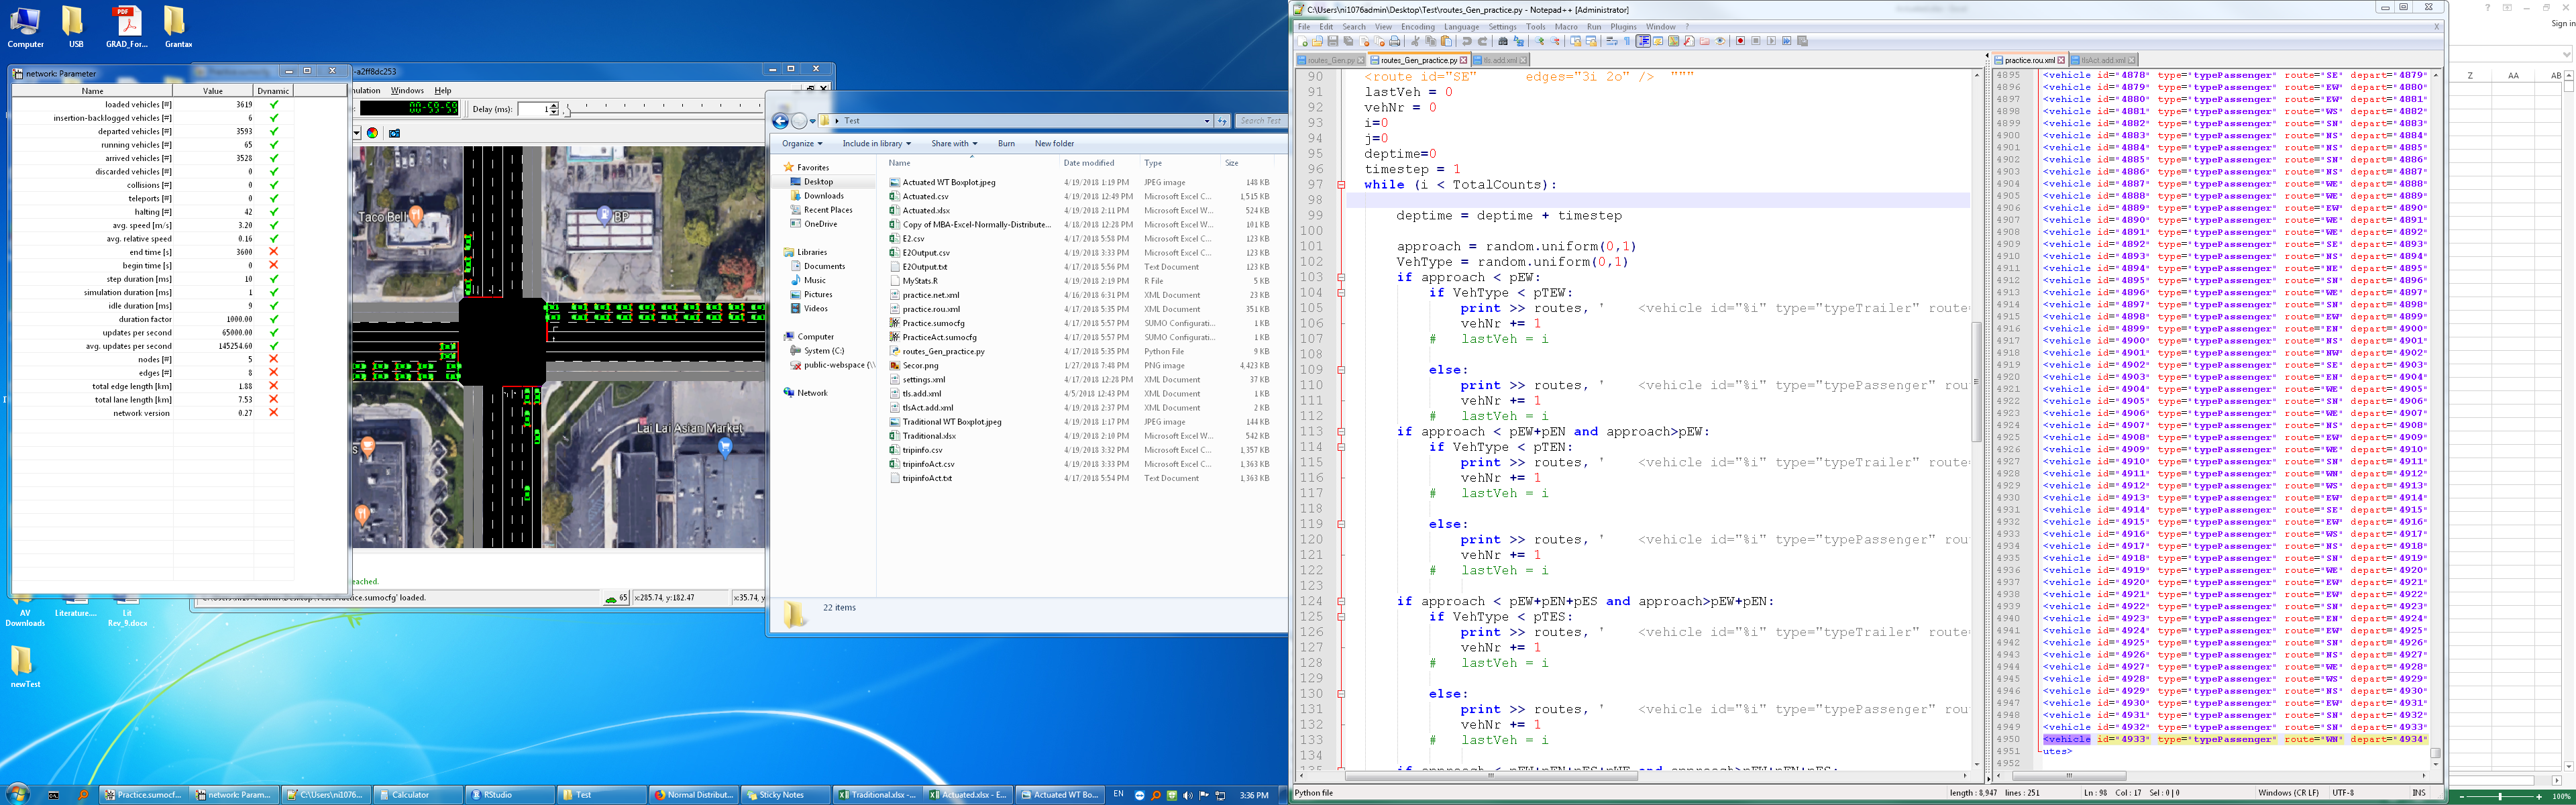Switch to tlsAct.add.xml tab
Viewport: 2576px width, 805px height.
[x=2103, y=60]
